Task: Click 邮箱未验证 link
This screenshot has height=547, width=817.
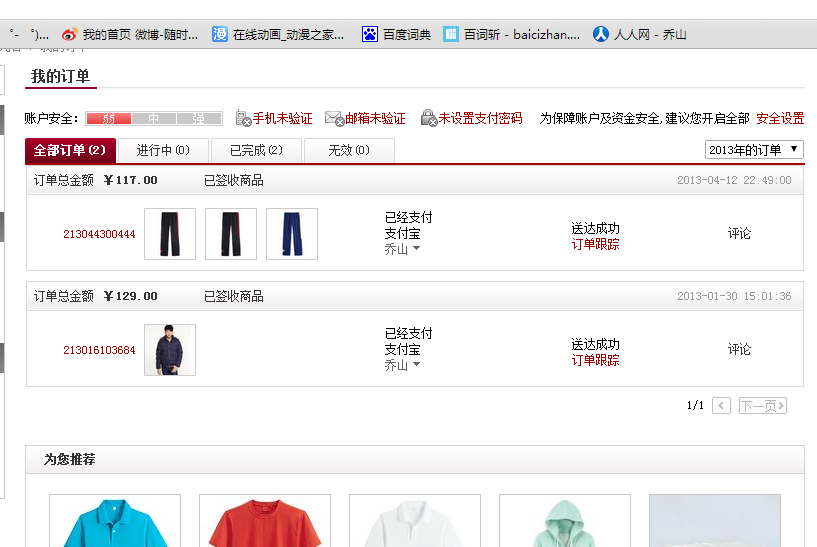Action: [375, 118]
